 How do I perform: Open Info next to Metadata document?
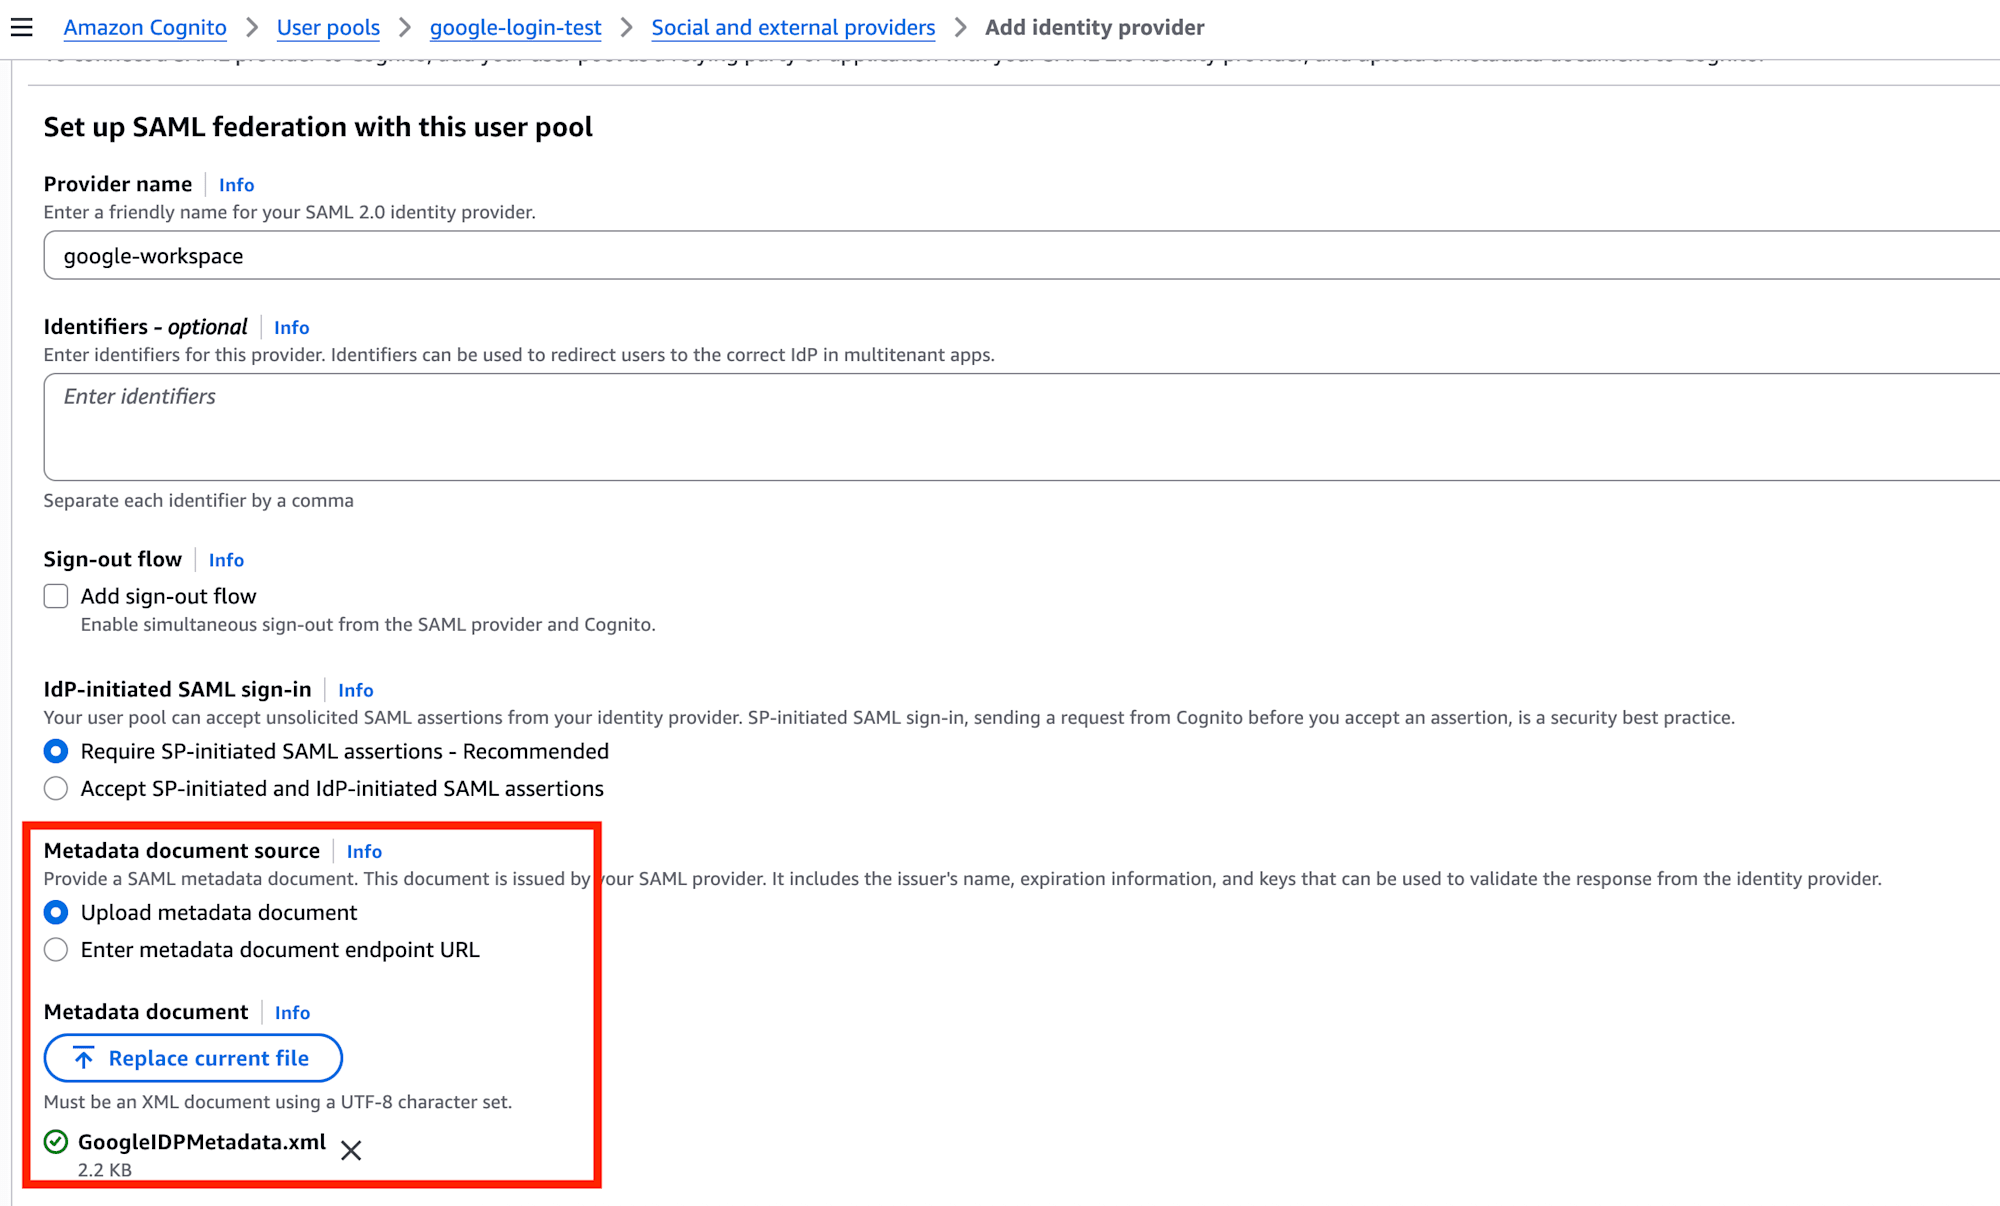coord(292,1013)
